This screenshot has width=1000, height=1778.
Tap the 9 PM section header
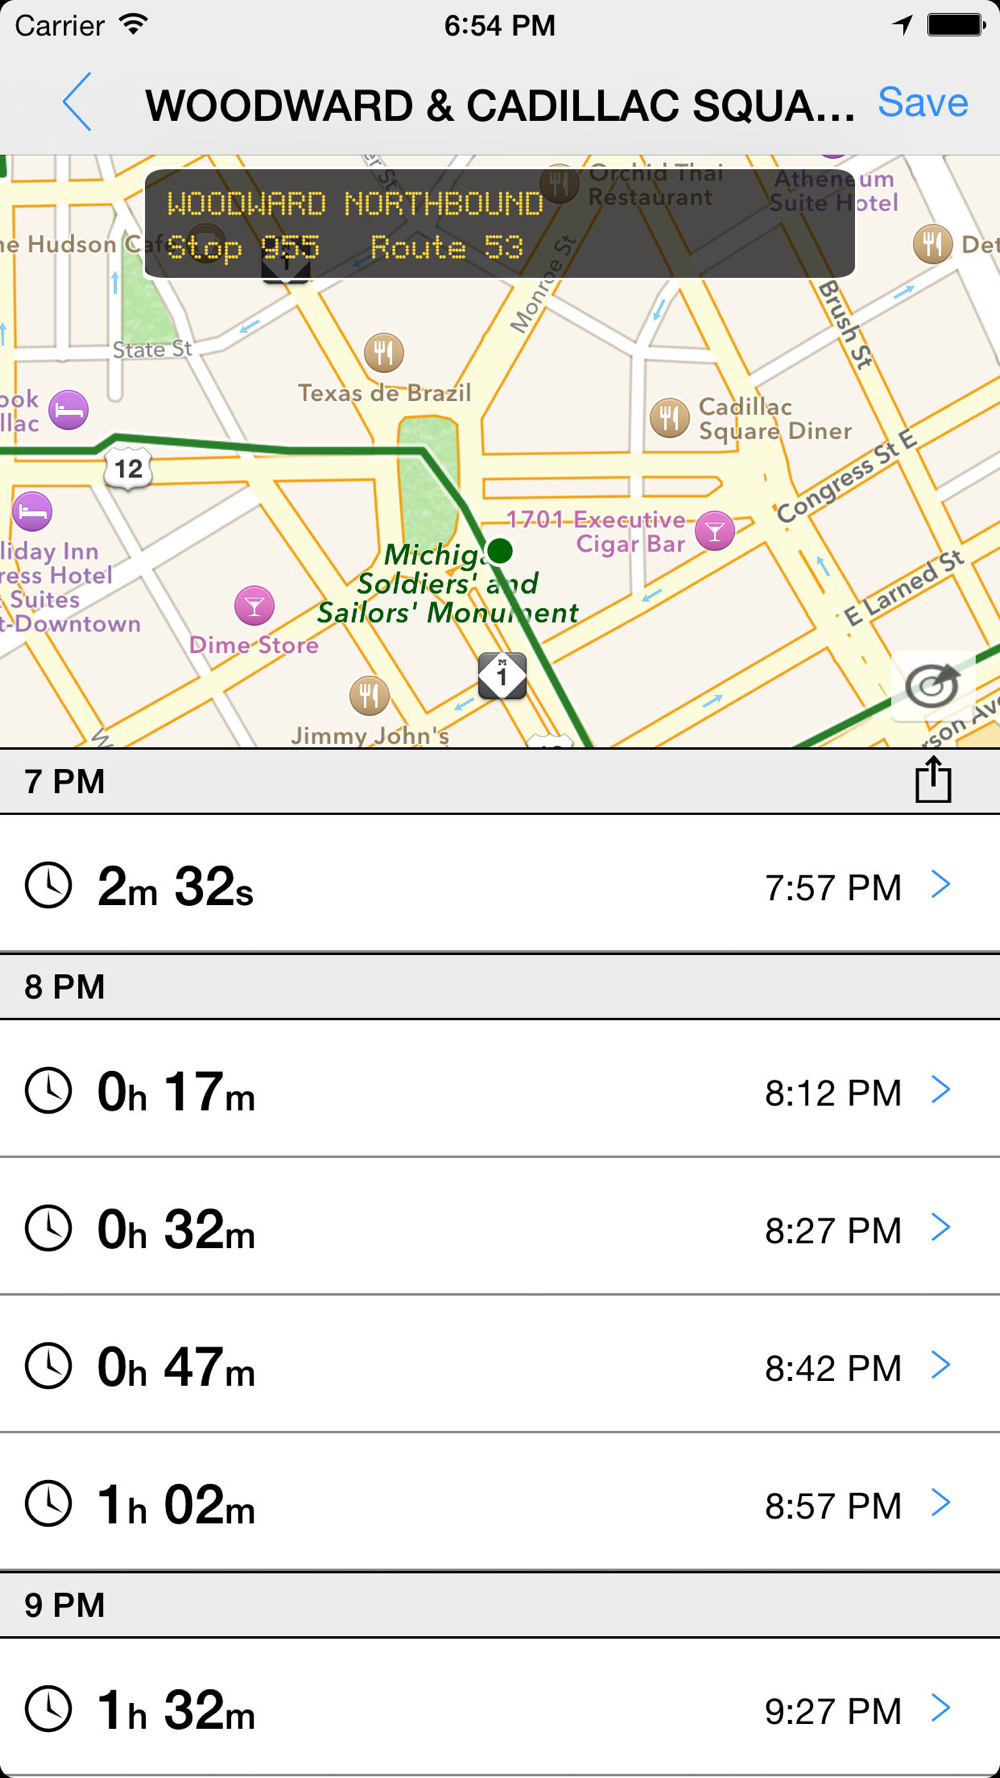pyautogui.click(x=500, y=1605)
